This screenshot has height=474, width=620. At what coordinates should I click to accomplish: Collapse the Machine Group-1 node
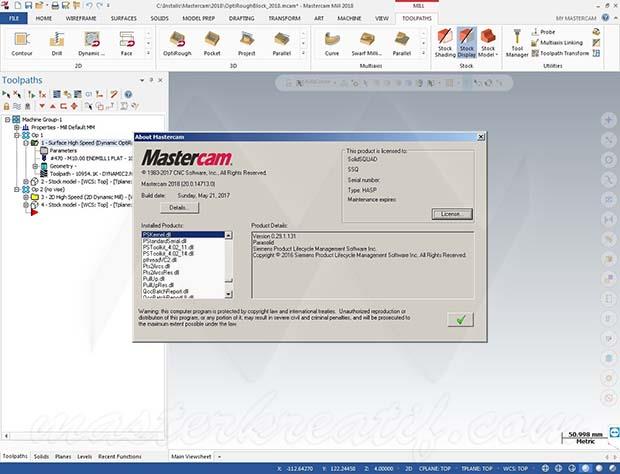click(7, 119)
